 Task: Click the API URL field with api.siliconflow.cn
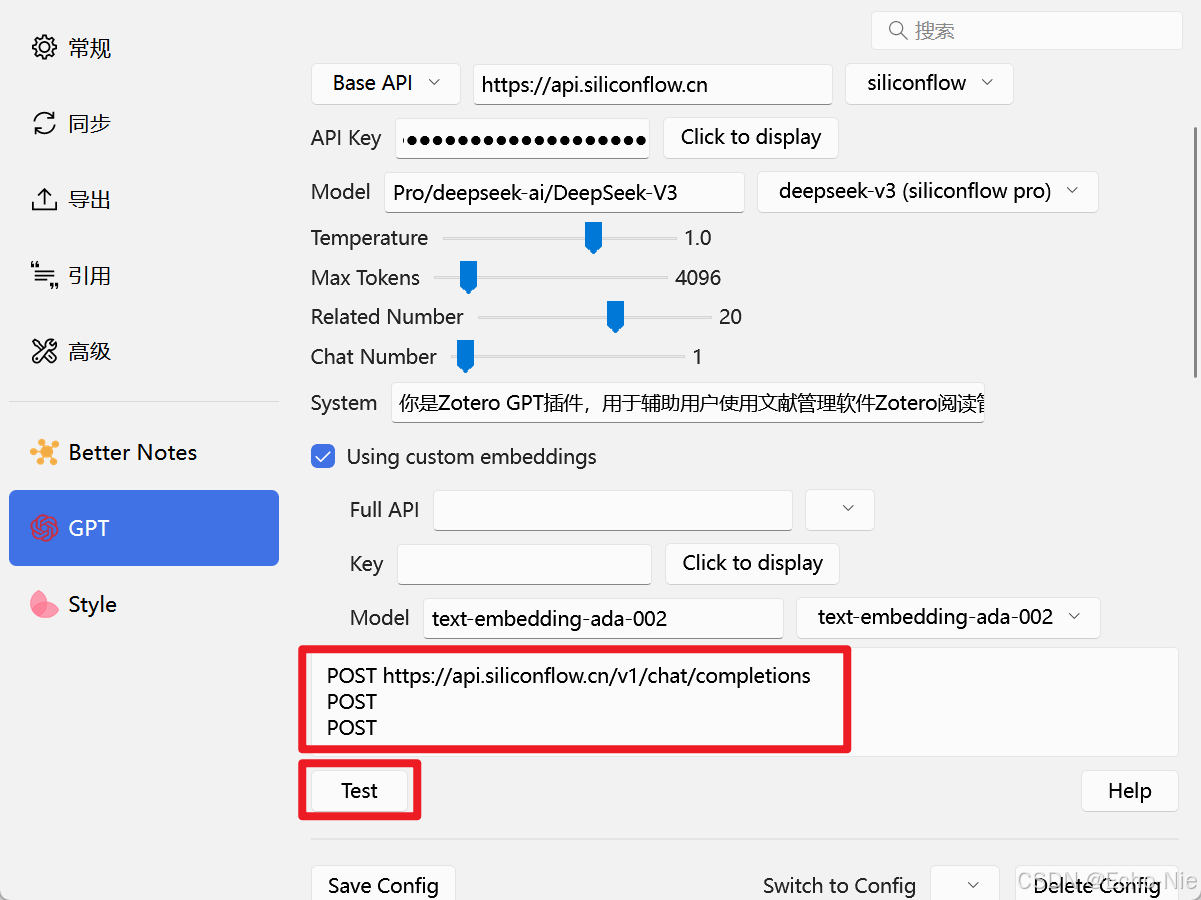point(653,84)
